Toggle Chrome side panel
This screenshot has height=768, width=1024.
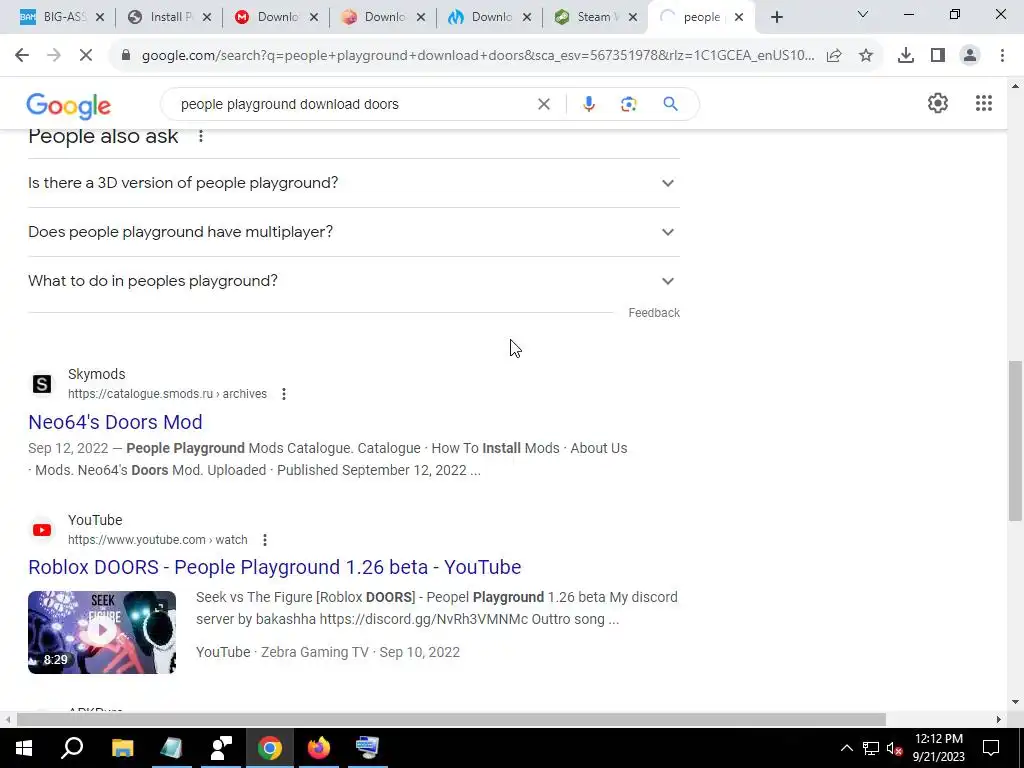(938, 56)
